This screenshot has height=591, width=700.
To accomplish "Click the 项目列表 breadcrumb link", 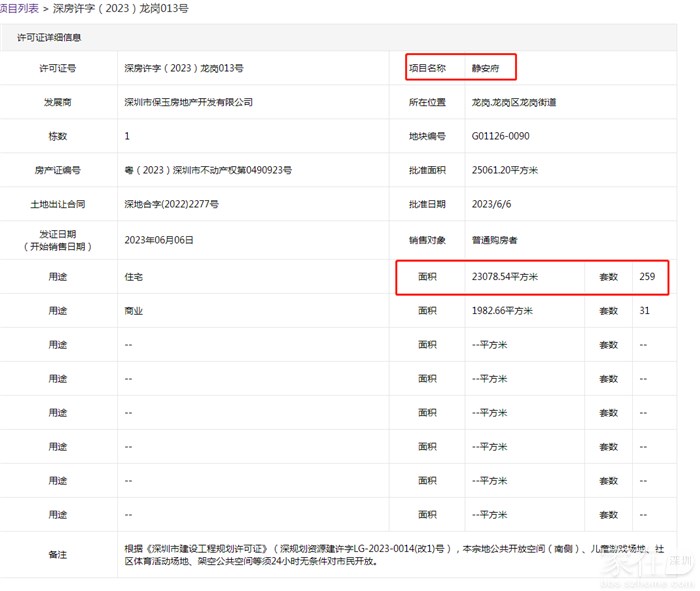I will [20, 8].
